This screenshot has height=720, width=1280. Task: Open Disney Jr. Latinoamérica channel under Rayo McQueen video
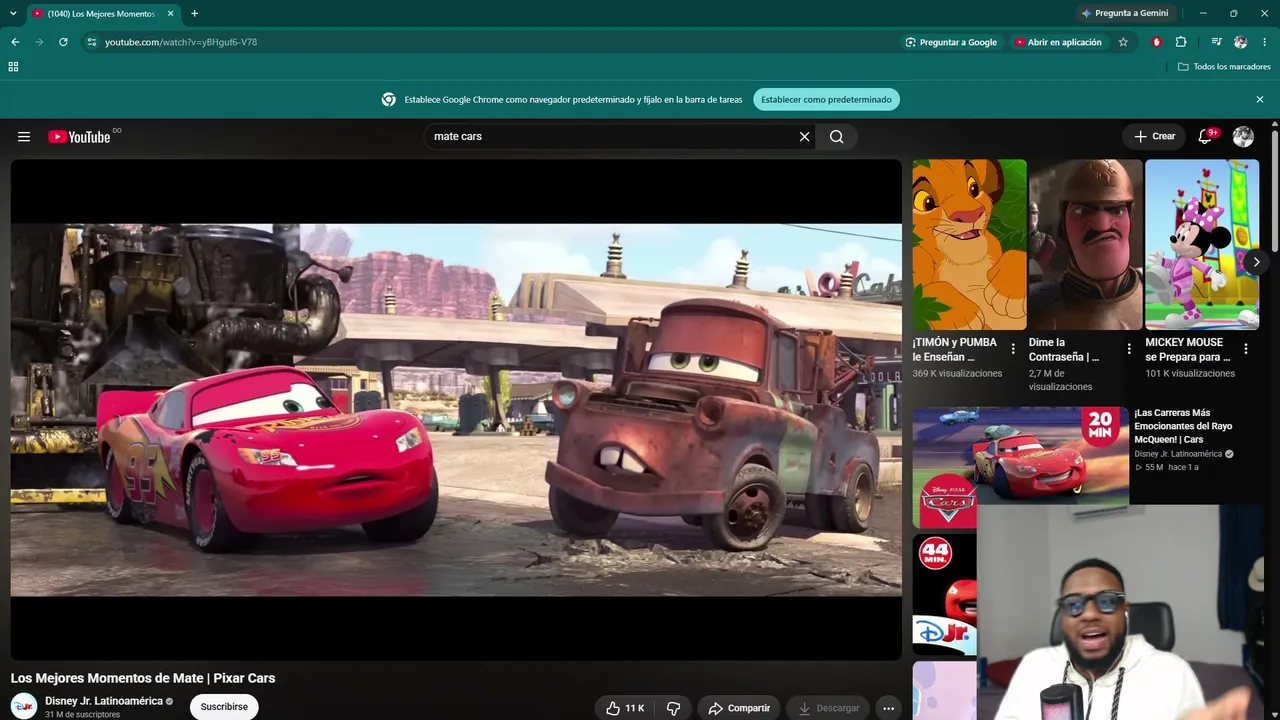tap(1178, 454)
